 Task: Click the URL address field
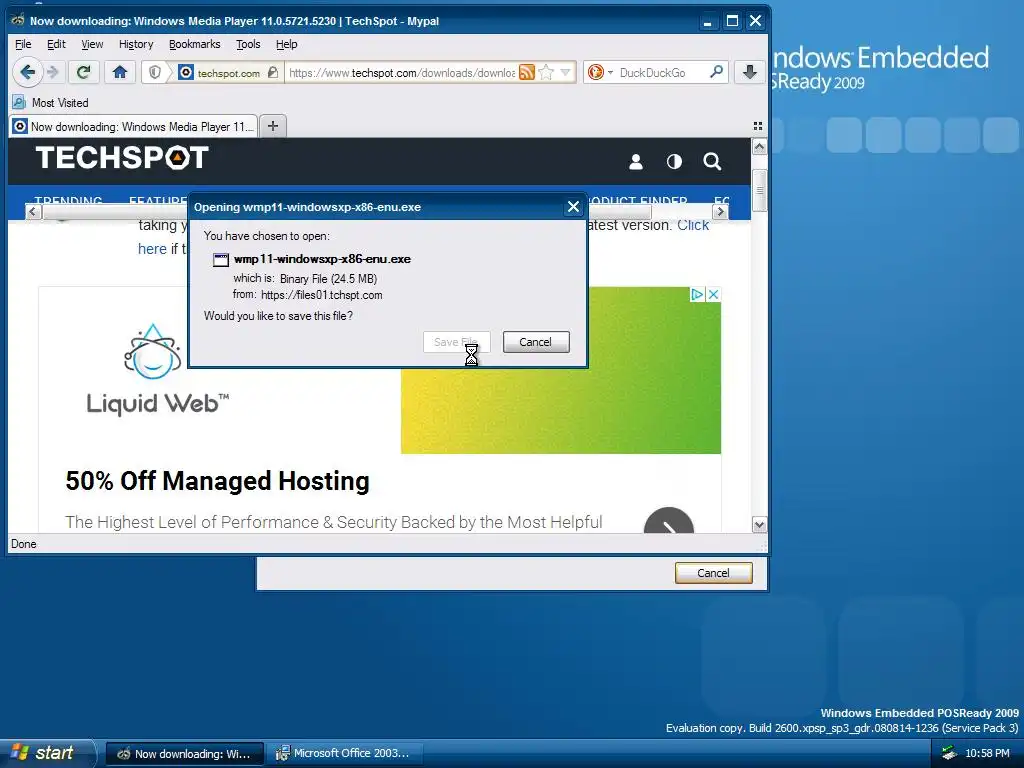(x=402, y=72)
